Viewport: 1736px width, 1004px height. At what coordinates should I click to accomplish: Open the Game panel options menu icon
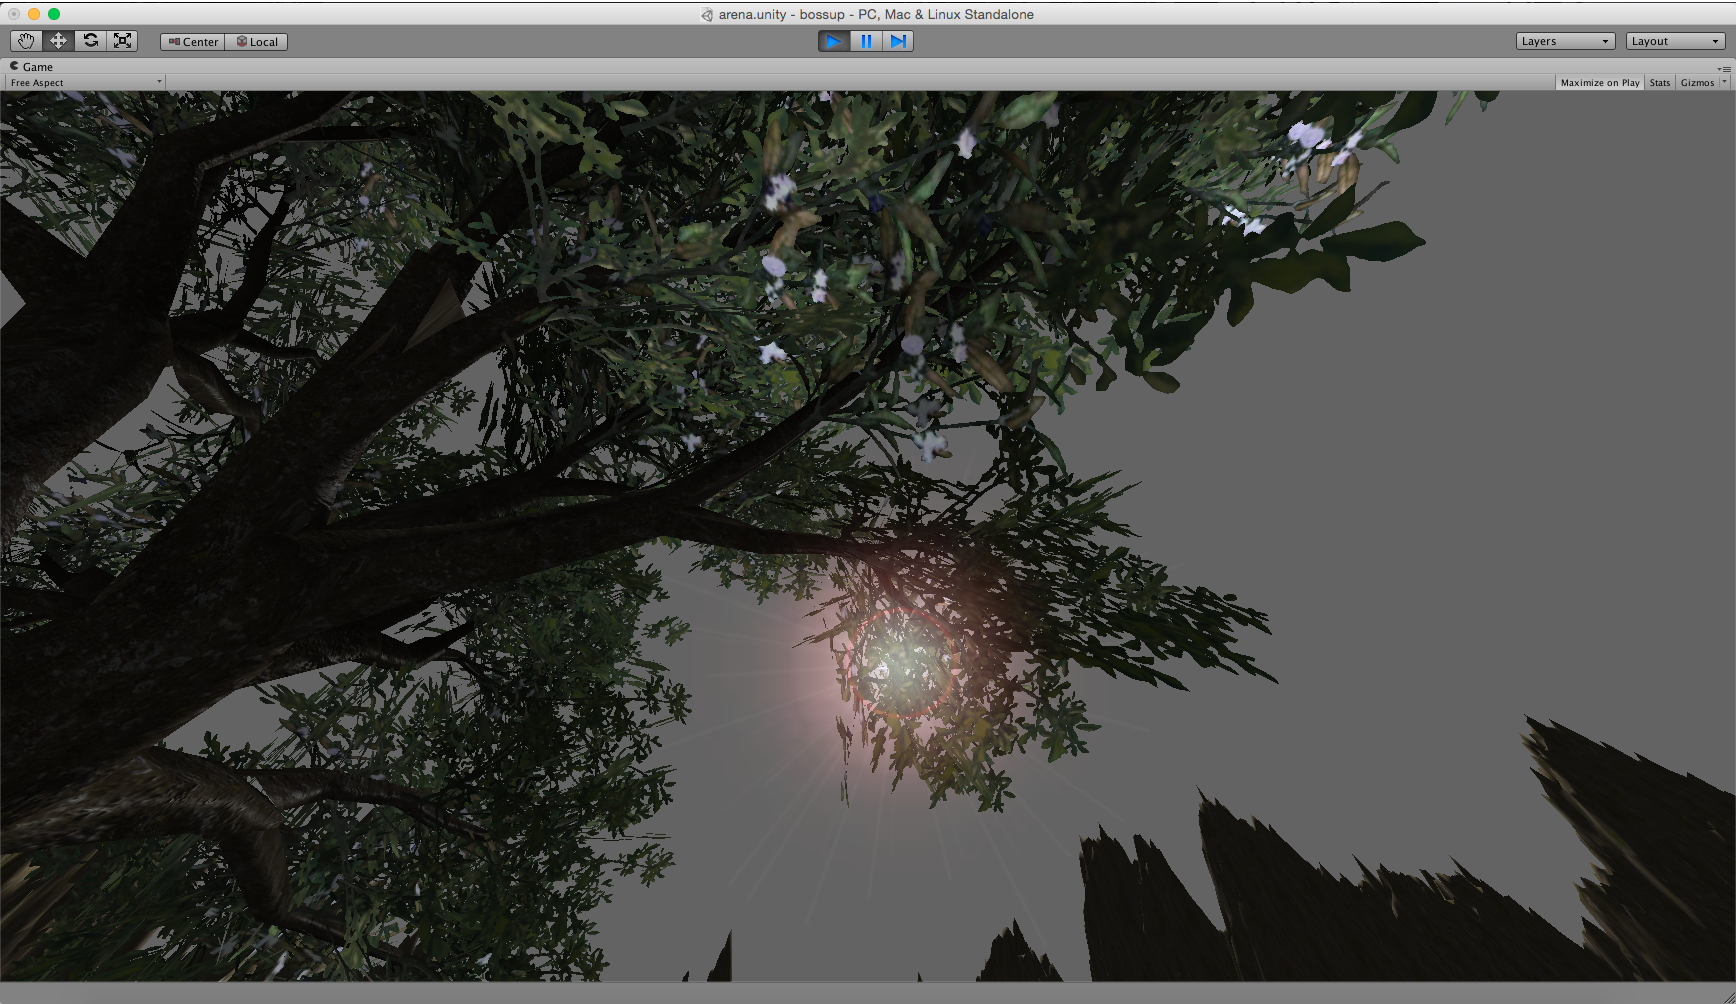1725,68
